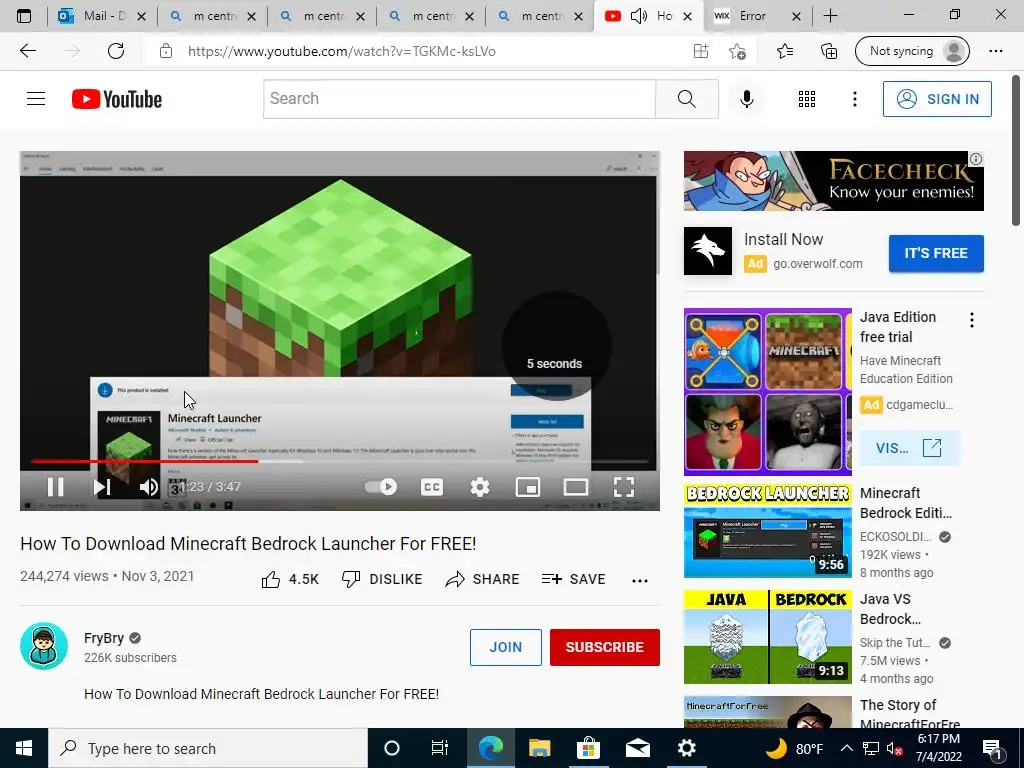Open The Story of MinecraftForFree title
The width and height of the screenshot is (1024, 768).
click(x=910, y=714)
